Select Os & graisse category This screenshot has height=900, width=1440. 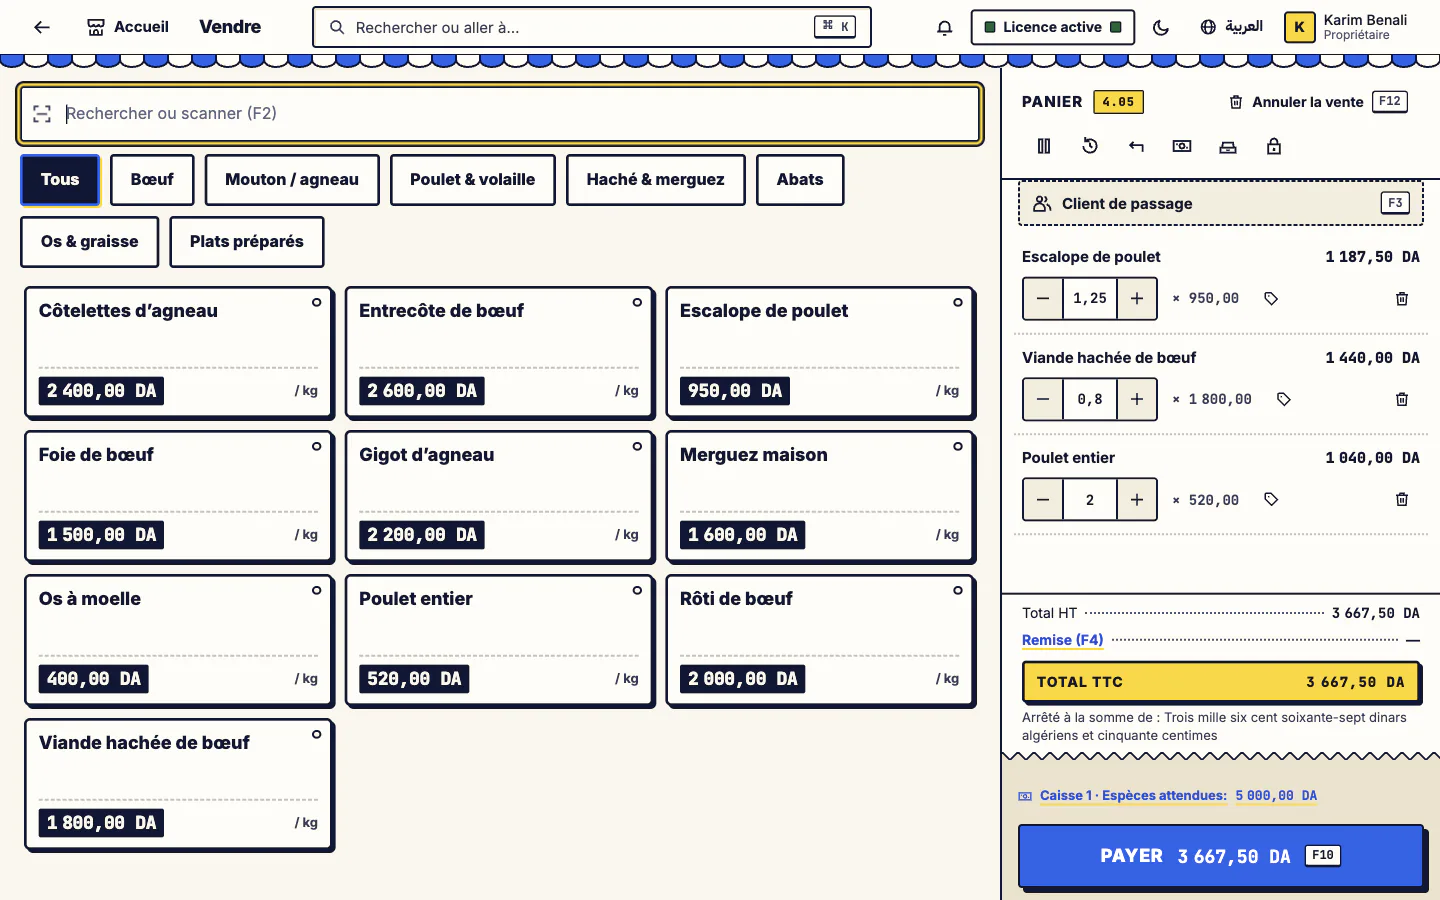point(90,242)
